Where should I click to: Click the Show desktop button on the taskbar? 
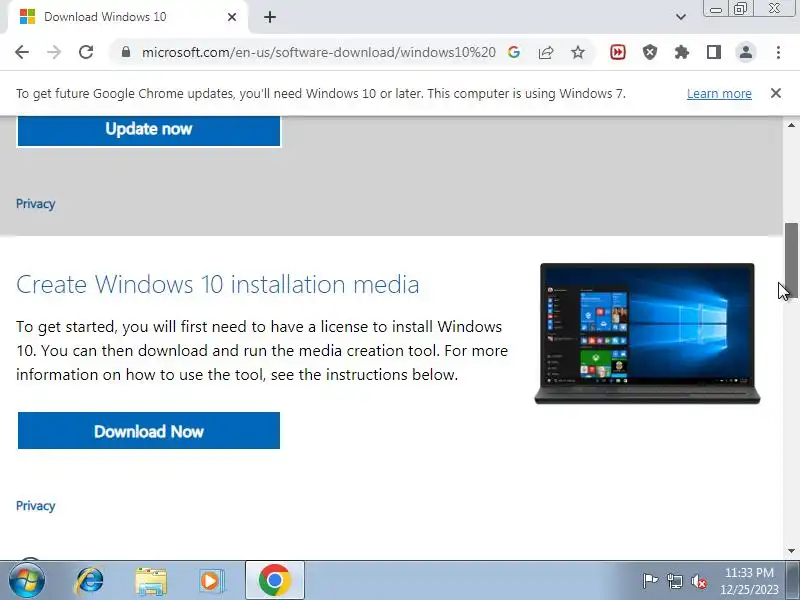793,581
